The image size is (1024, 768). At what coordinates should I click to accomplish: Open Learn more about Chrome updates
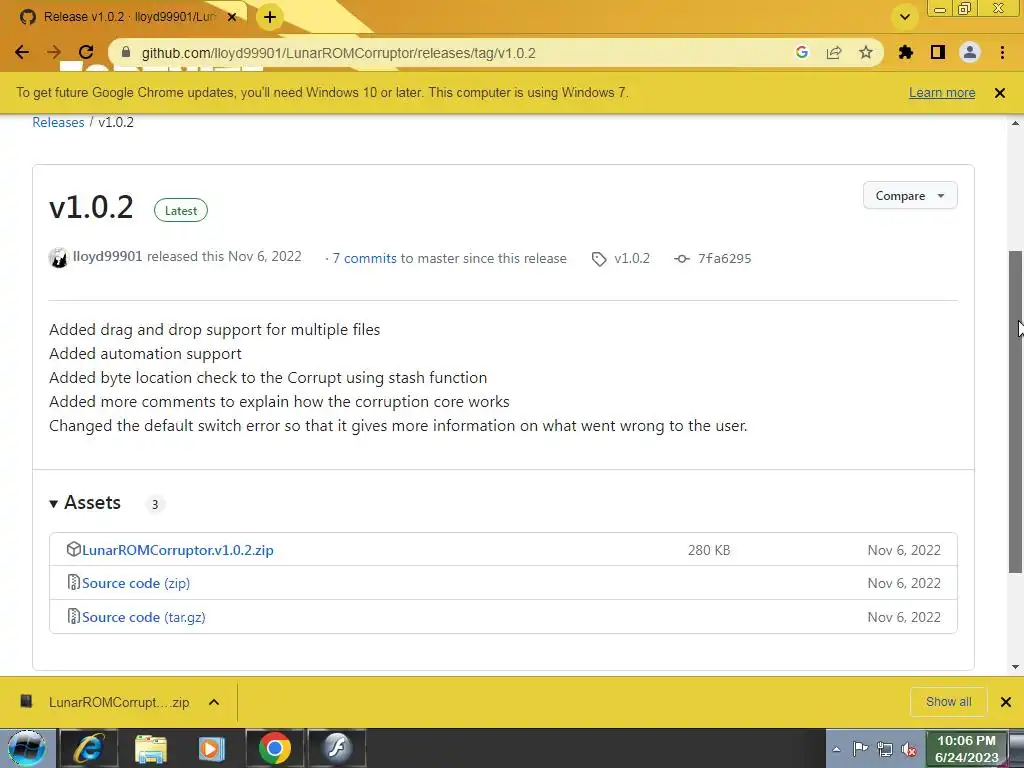pos(942,93)
